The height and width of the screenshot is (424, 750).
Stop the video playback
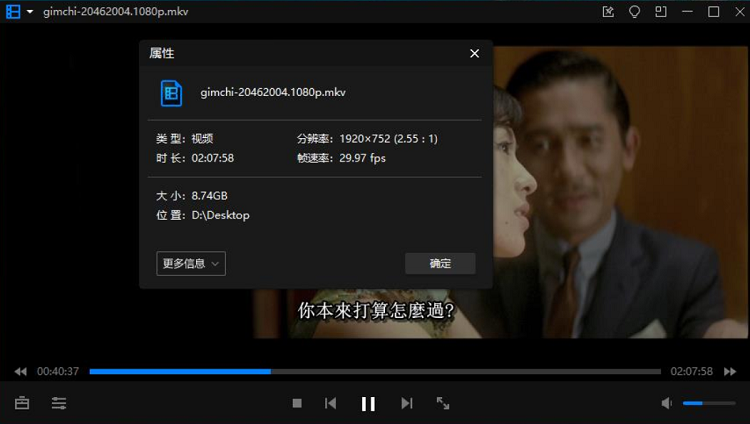(297, 403)
